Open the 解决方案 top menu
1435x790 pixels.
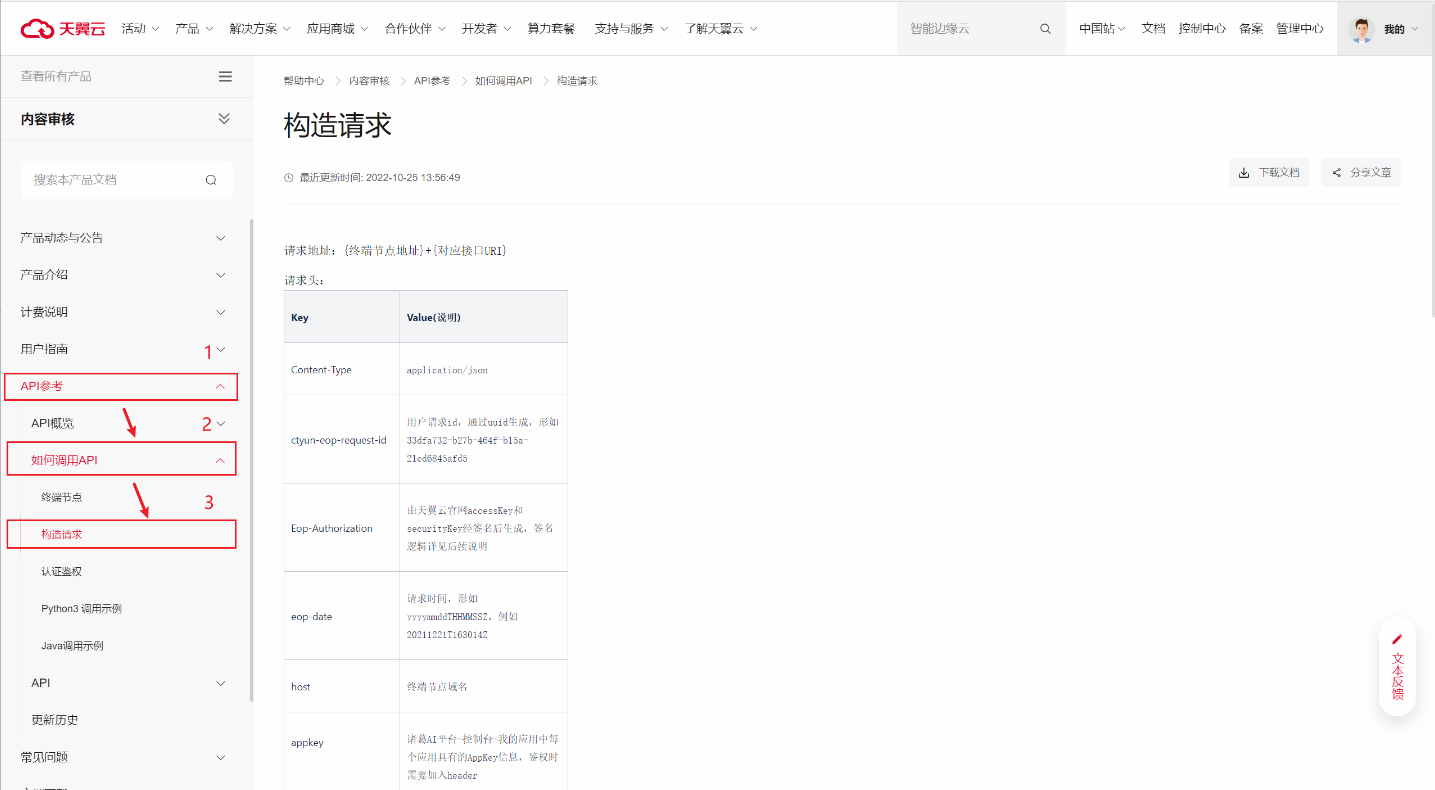(x=258, y=29)
